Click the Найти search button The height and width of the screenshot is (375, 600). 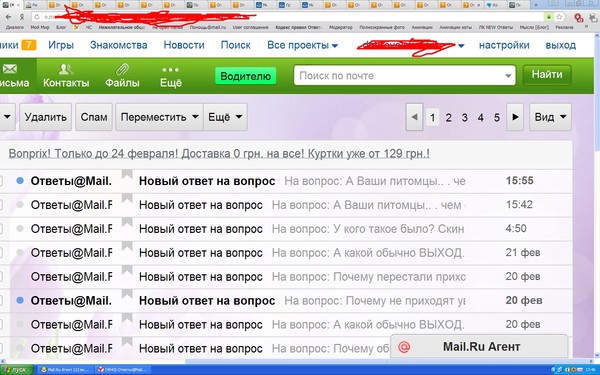click(x=547, y=75)
